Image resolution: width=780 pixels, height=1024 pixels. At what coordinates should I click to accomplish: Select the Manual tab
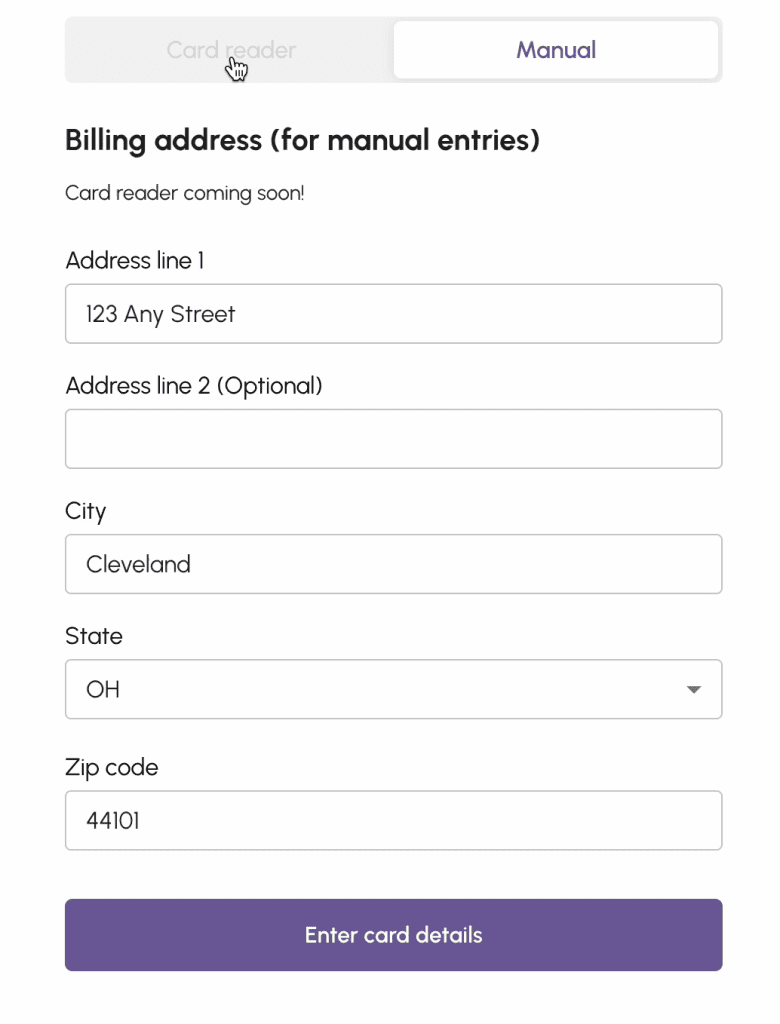[556, 50]
